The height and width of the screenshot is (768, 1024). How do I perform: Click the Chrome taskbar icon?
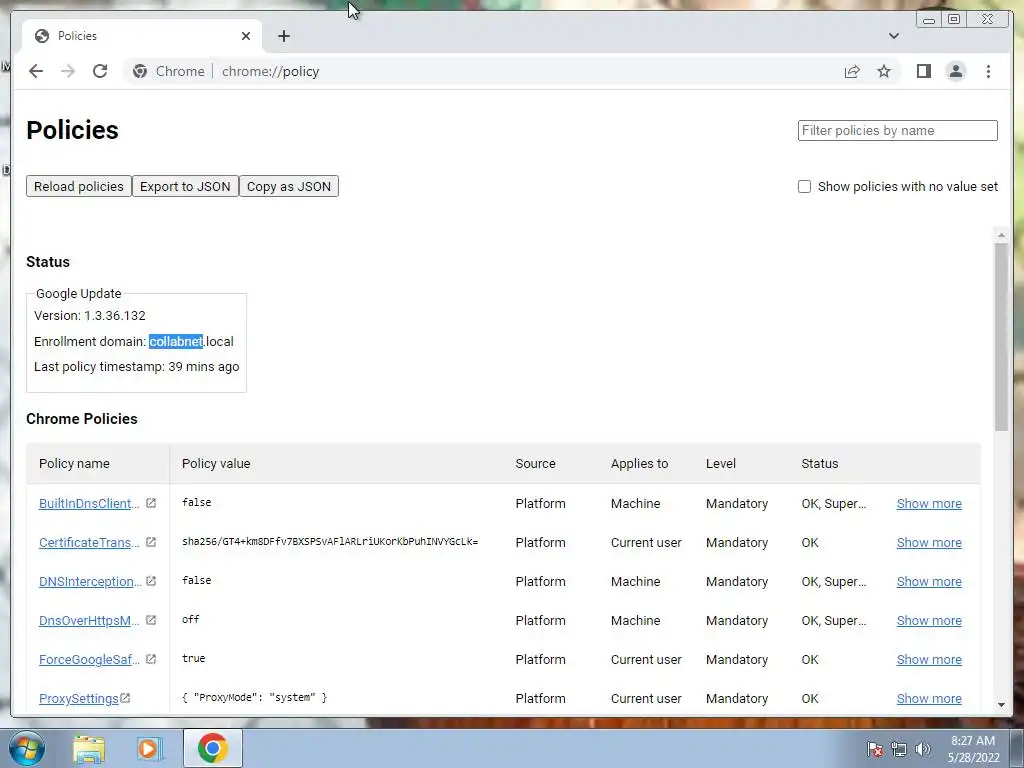212,748
